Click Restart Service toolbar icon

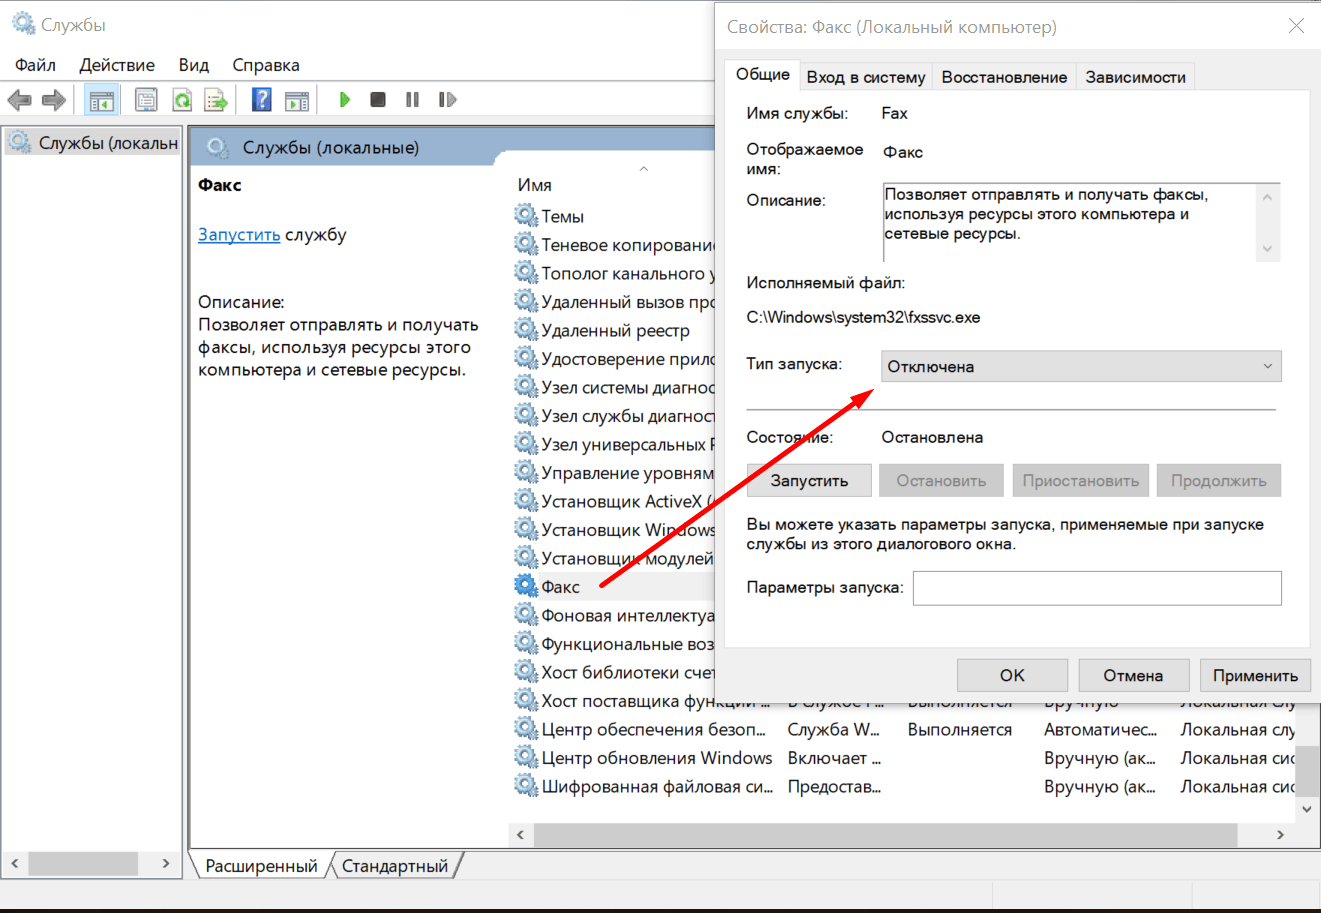coord(447,100)
